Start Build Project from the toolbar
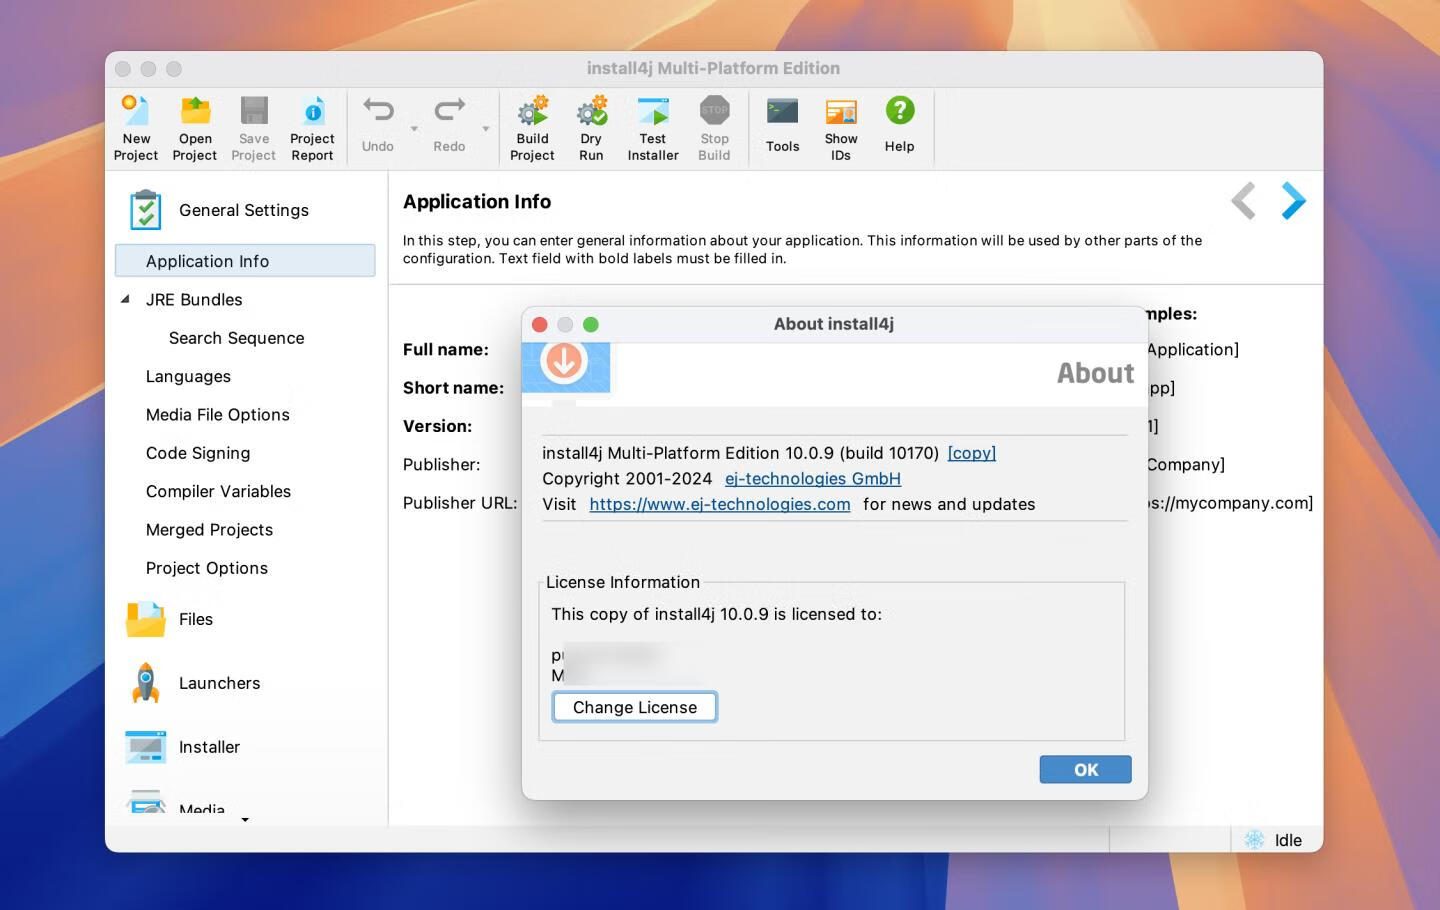The image size is (1440, 910). click(x=532, y=128)
